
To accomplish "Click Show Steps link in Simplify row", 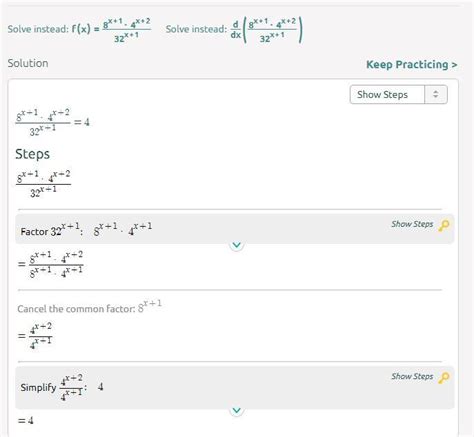I will coord(412,376).
